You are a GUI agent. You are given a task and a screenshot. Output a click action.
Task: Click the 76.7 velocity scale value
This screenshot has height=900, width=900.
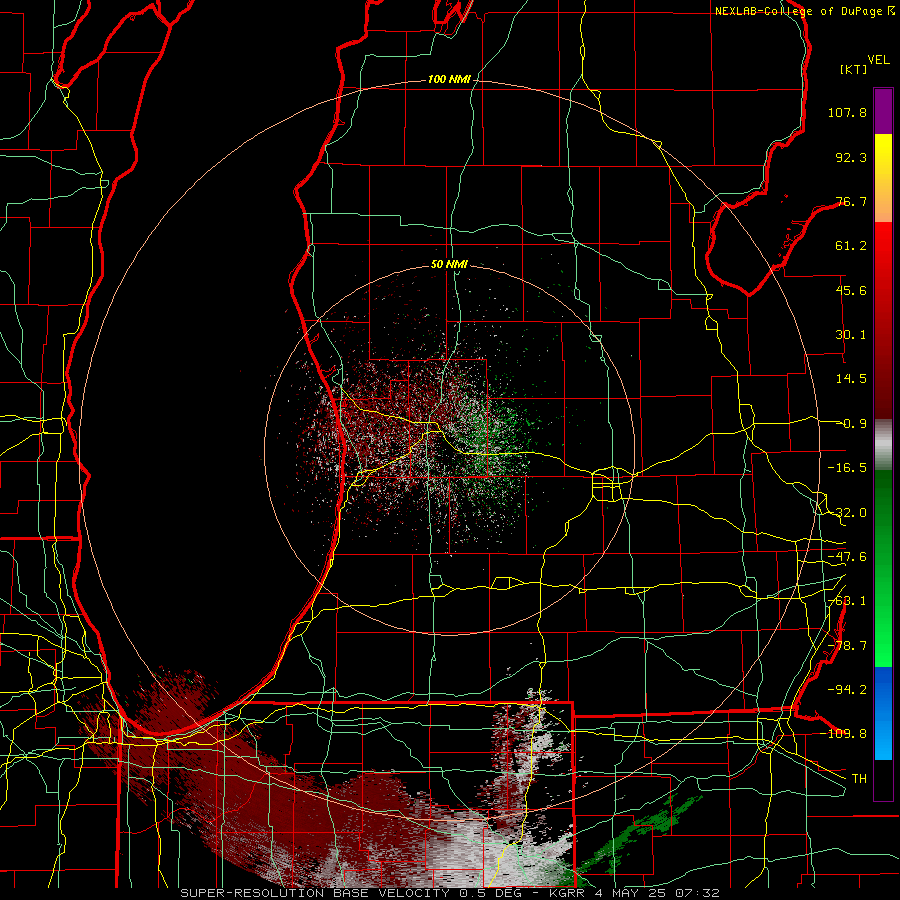(x=851, y=201)
